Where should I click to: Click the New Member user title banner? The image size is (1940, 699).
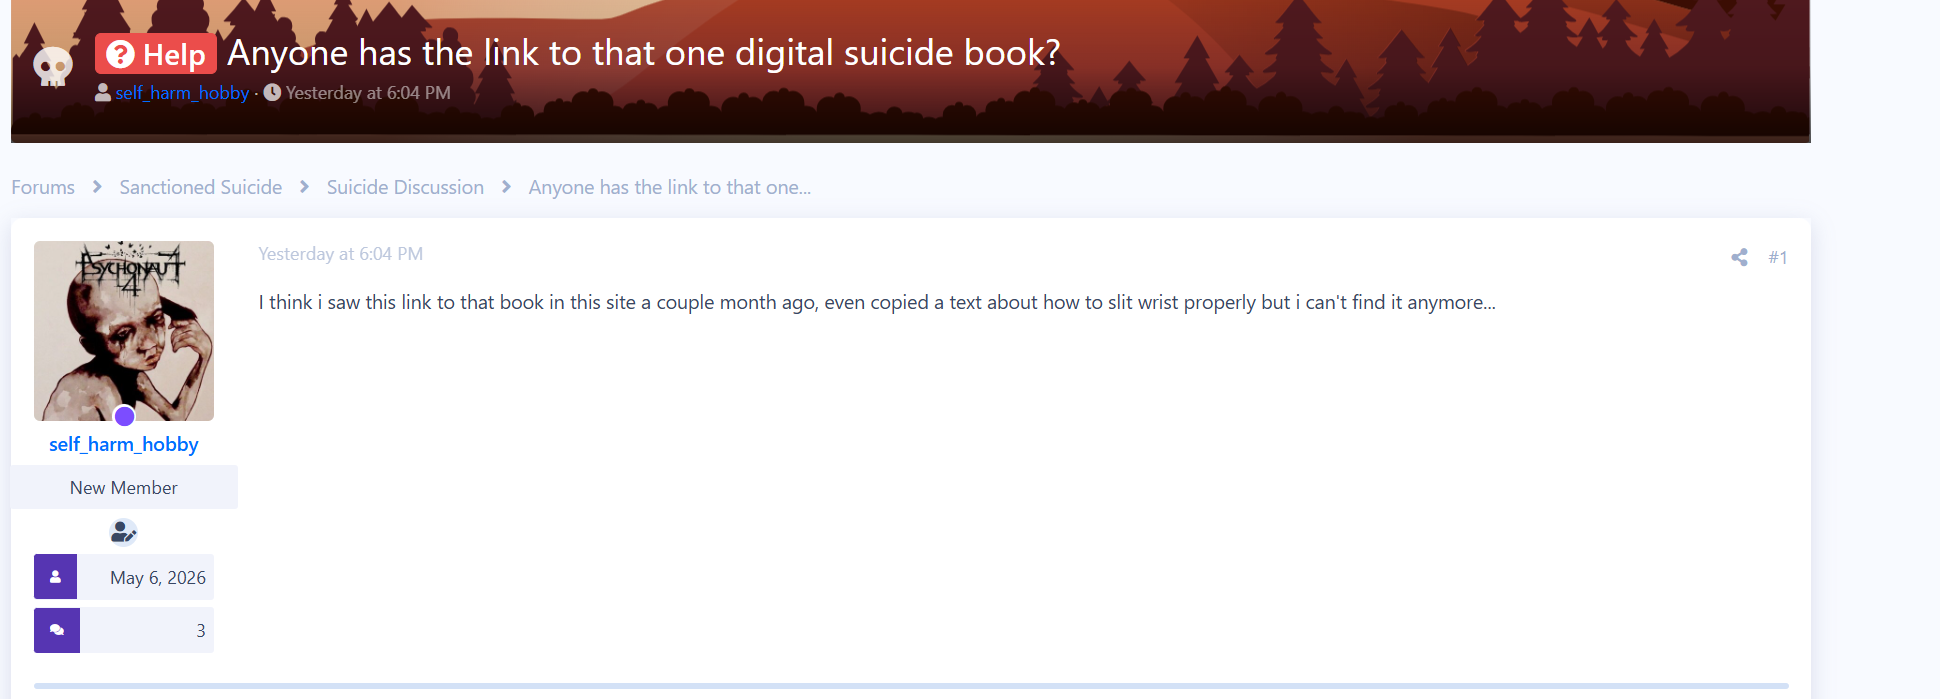(124, 487)
